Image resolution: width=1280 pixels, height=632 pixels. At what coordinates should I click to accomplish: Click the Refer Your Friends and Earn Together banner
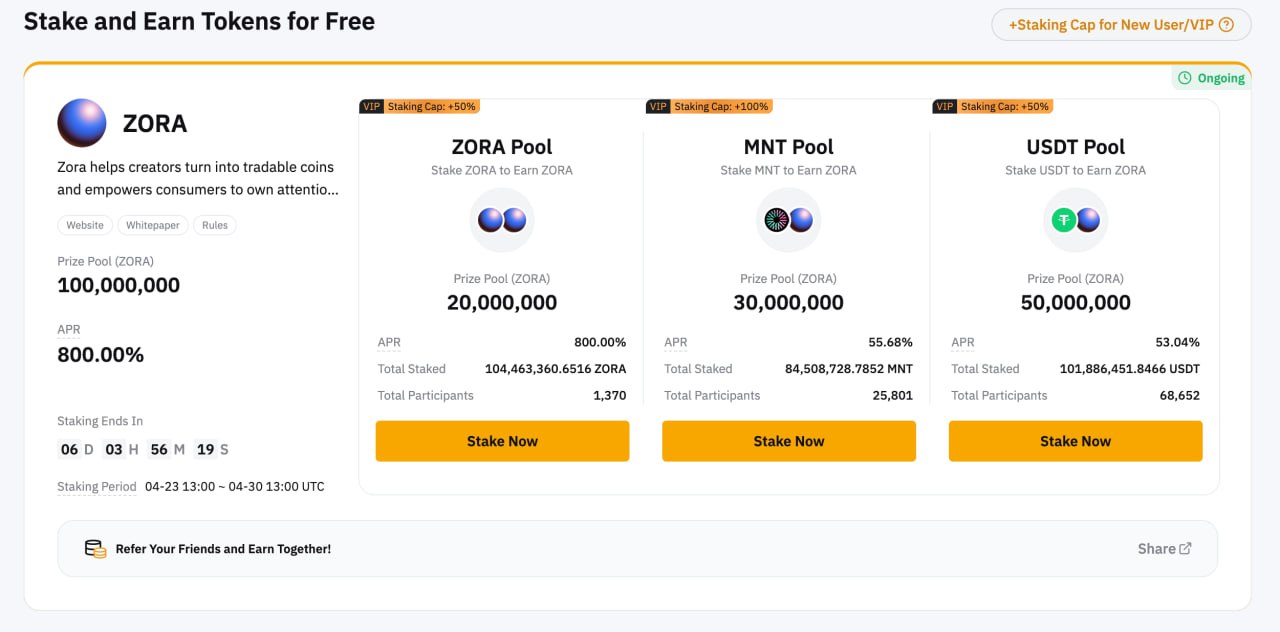[x=637, y=548]
